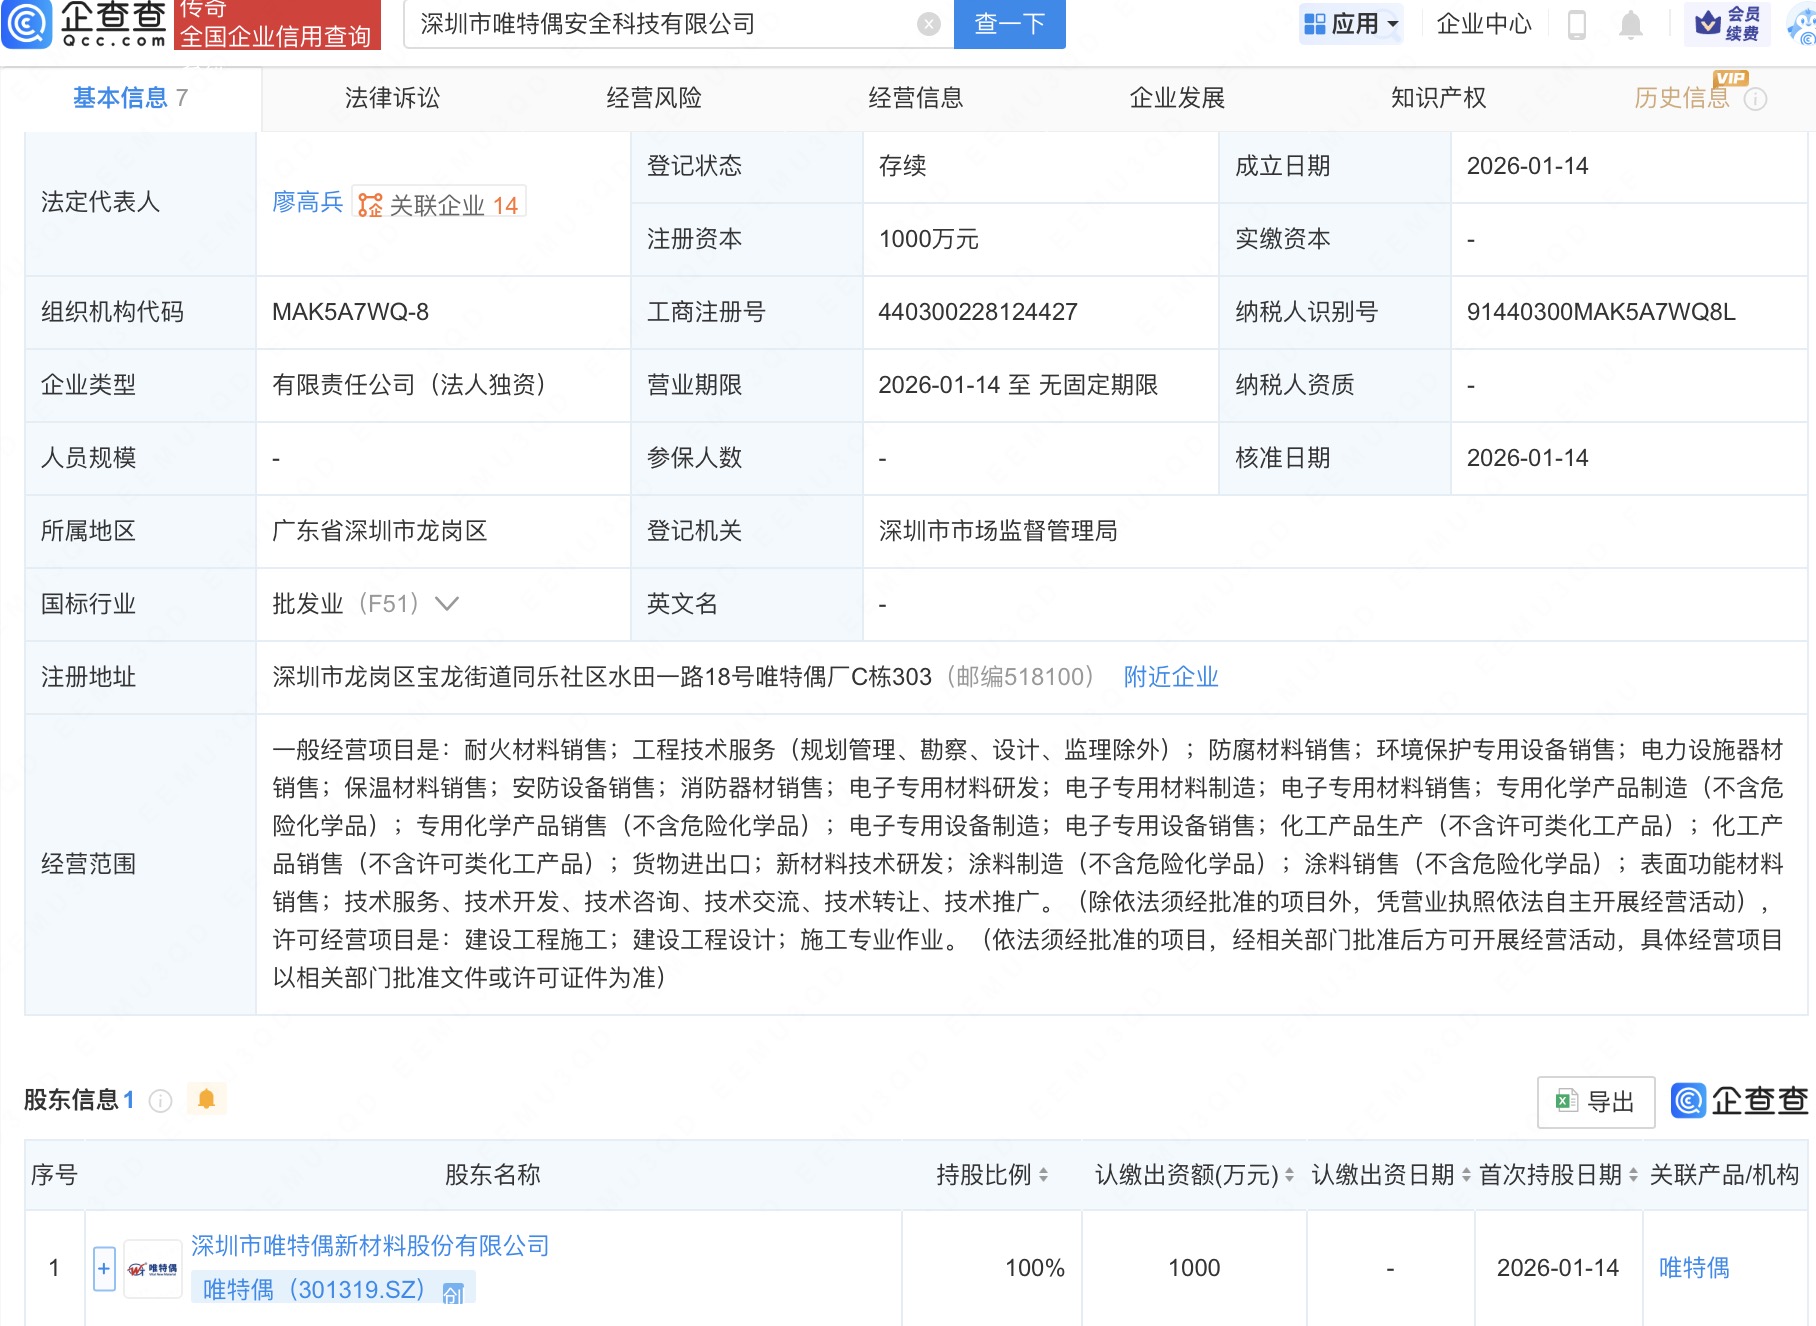Open 关联企业 via the relationship icon beside 廖高兵
Image resolution: width=1816 pixels, height=1326 pixels.
pyautogui.click(x=371, y=204)
